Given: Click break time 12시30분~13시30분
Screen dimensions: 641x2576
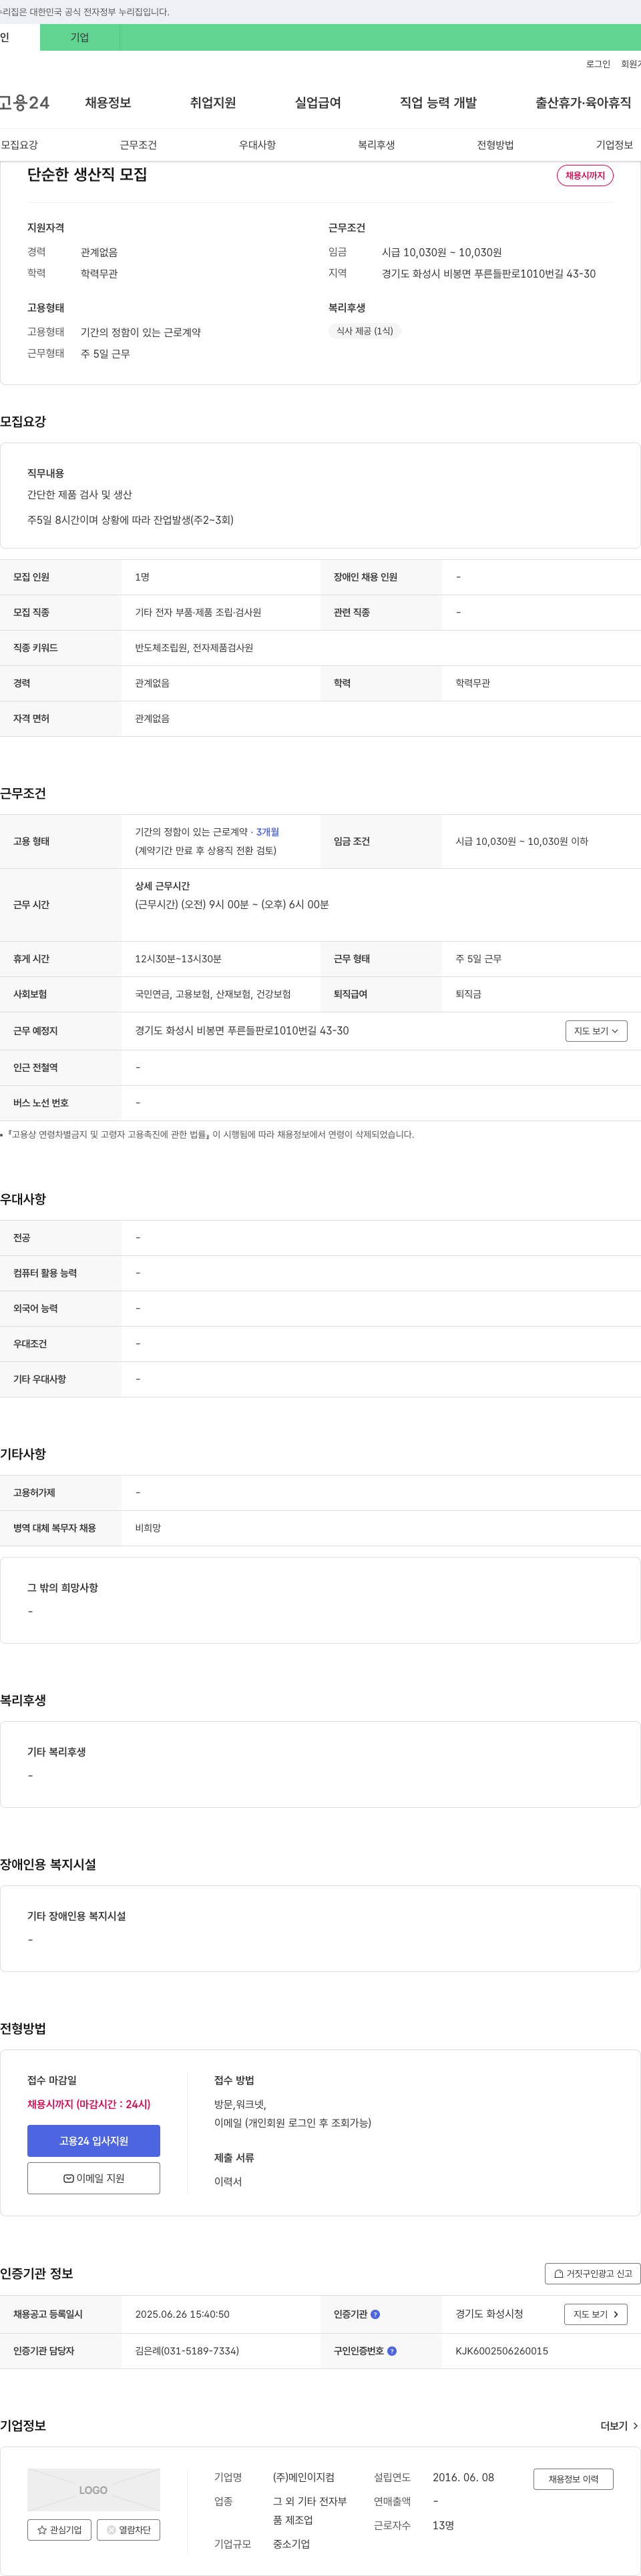Looking at the screenshot, I should [x=178, y=959].
